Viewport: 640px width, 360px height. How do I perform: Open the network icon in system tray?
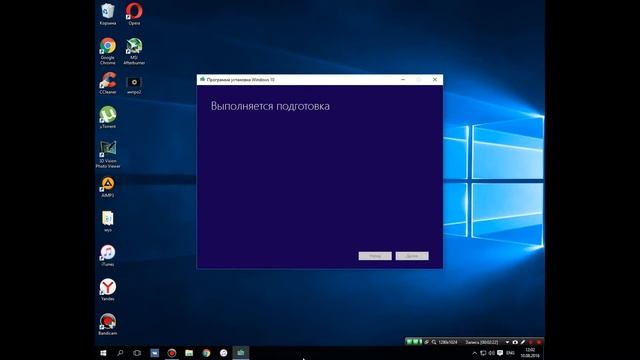click(483, 353)
